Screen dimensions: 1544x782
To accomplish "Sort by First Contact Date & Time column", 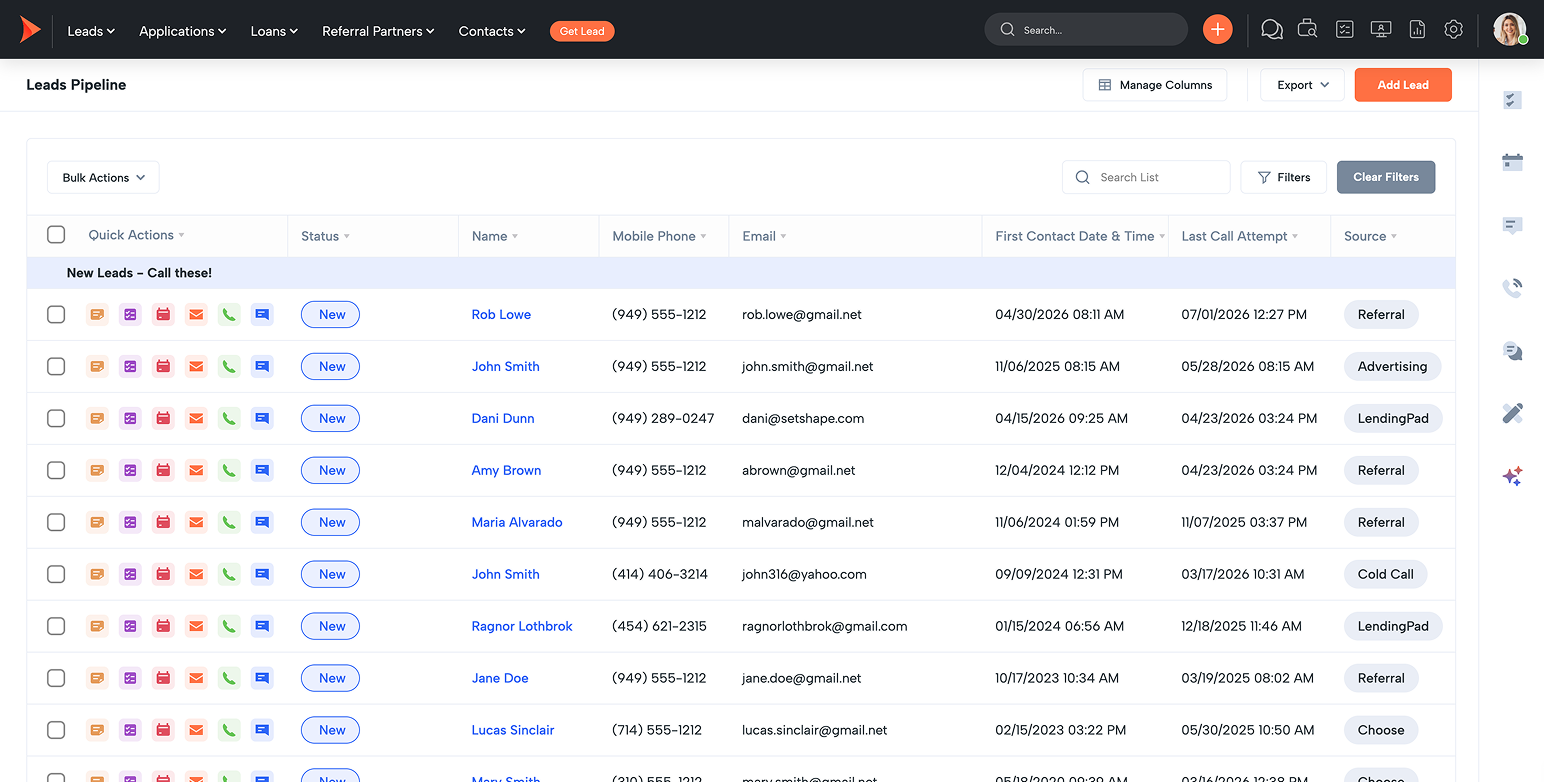I will coord(1080,236).
